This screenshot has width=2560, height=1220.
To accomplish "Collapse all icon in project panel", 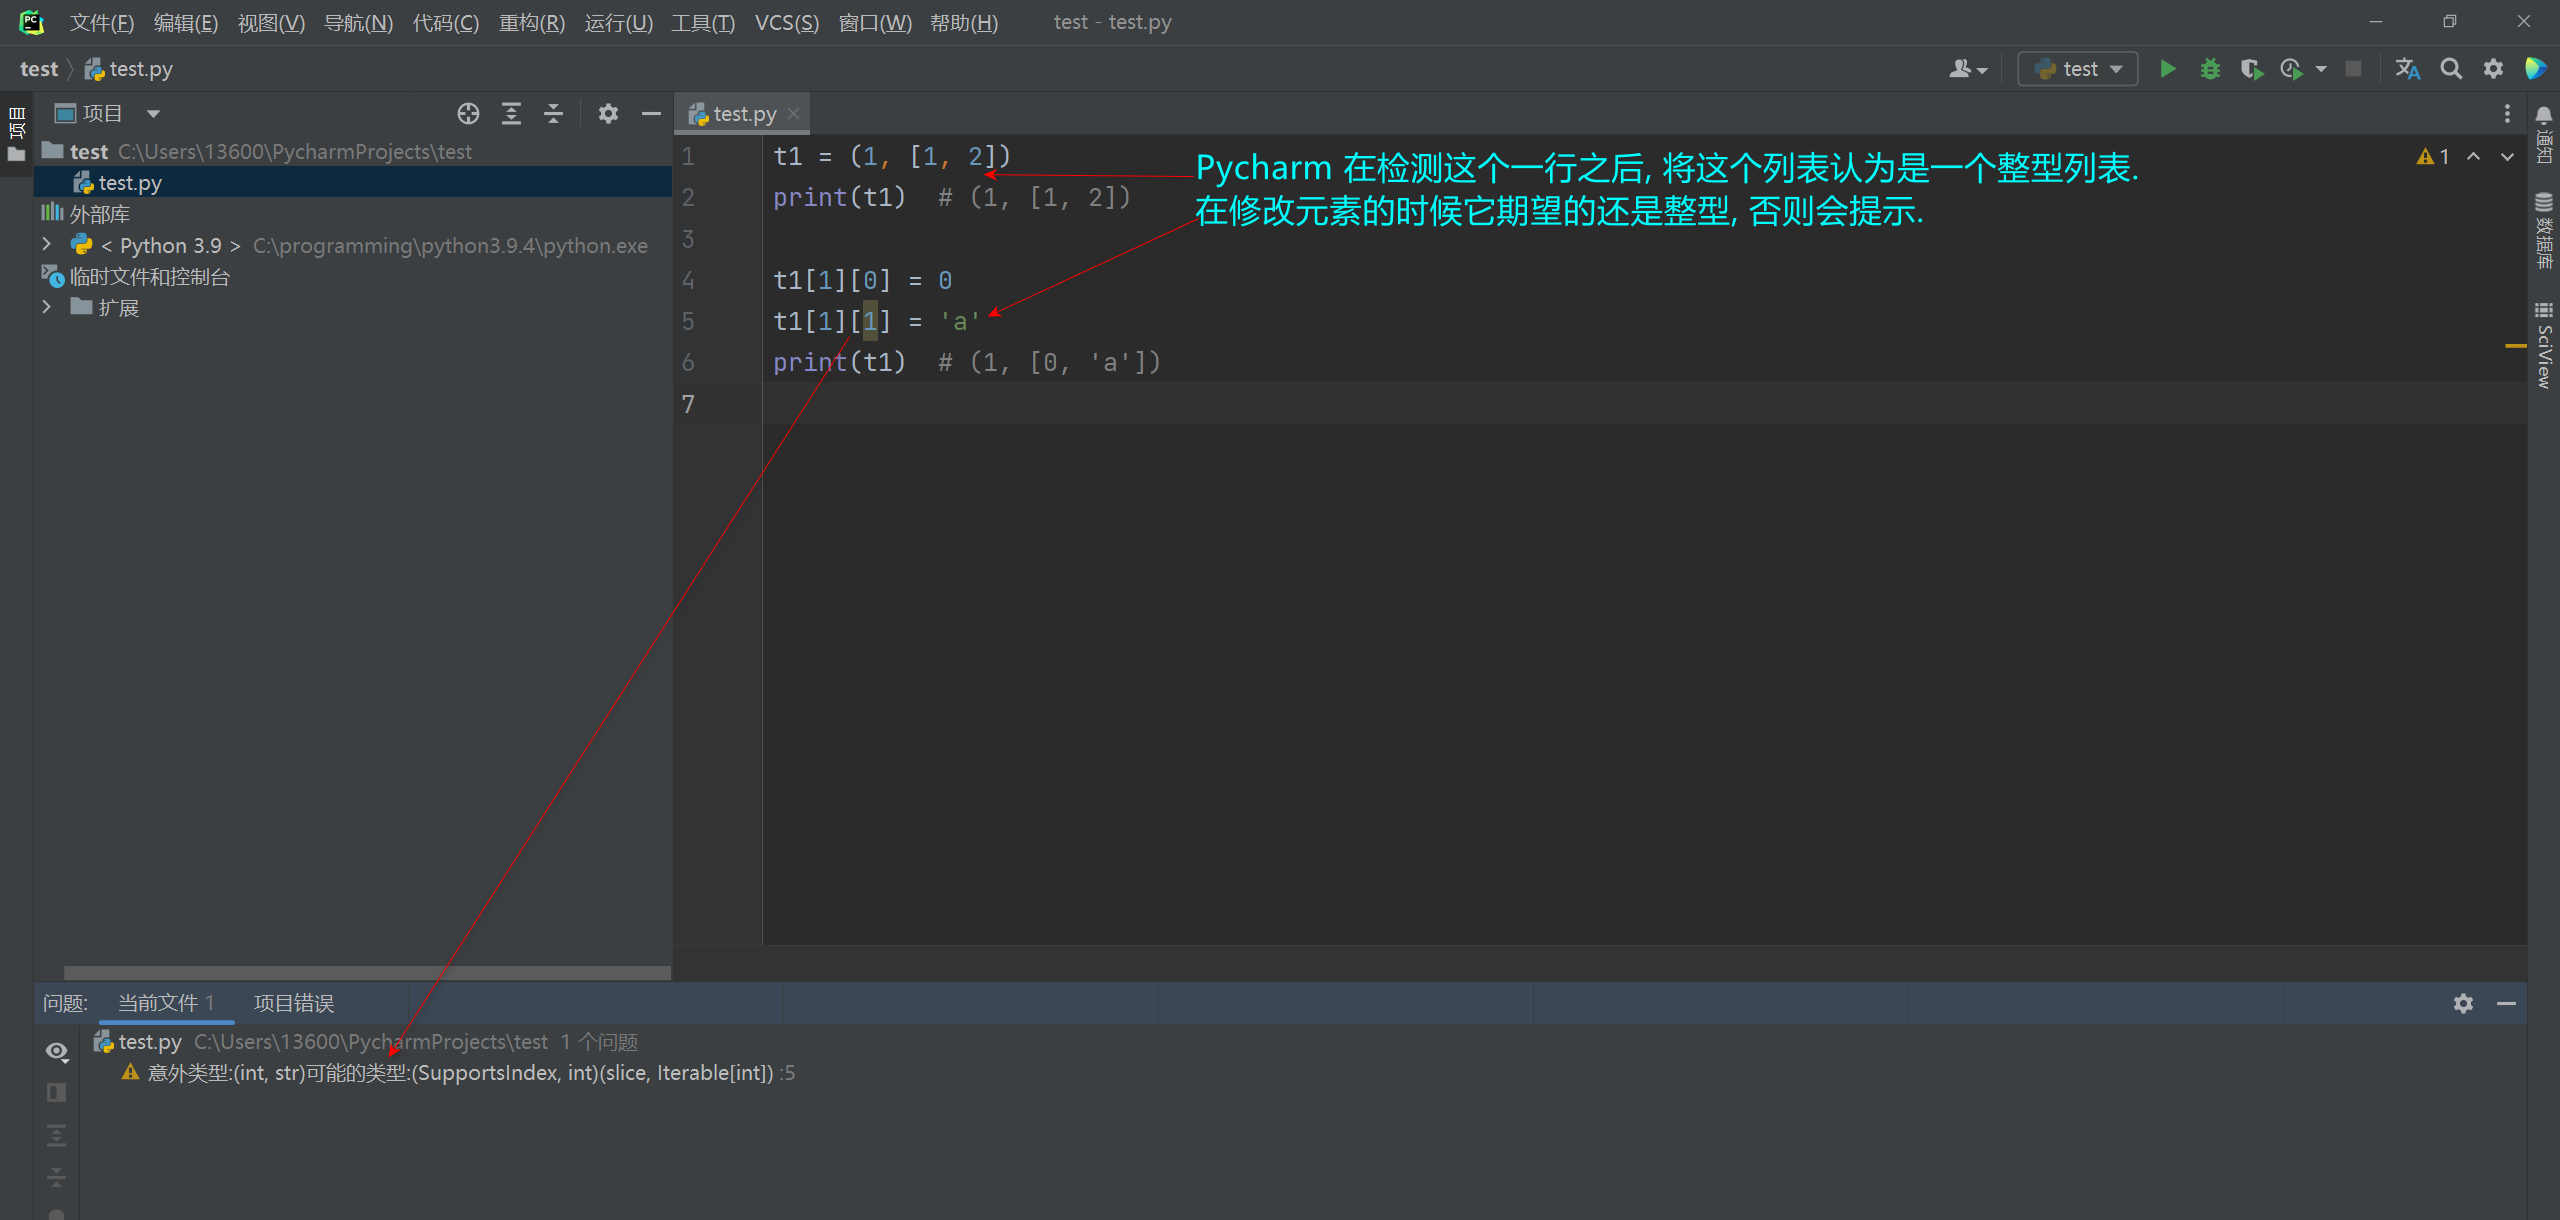I will (x=553, y=114).
